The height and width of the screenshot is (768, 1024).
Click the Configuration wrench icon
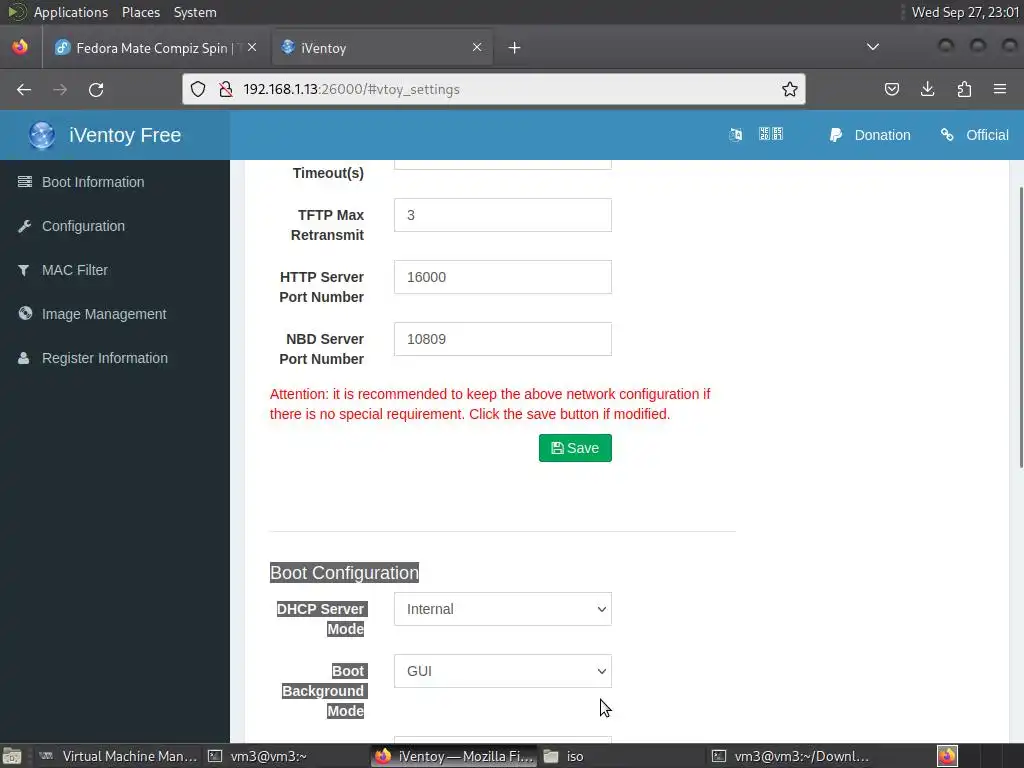click(x=25, y=226)
